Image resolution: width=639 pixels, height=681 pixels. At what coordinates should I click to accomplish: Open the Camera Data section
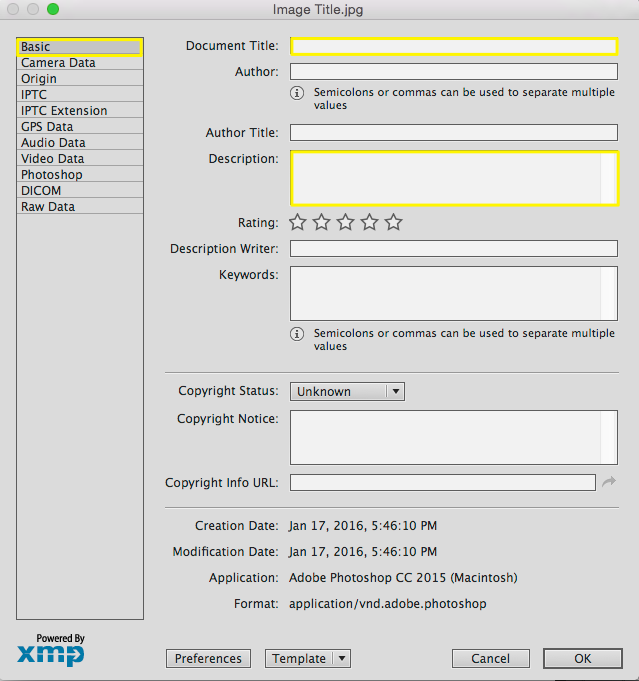point(58,63)
